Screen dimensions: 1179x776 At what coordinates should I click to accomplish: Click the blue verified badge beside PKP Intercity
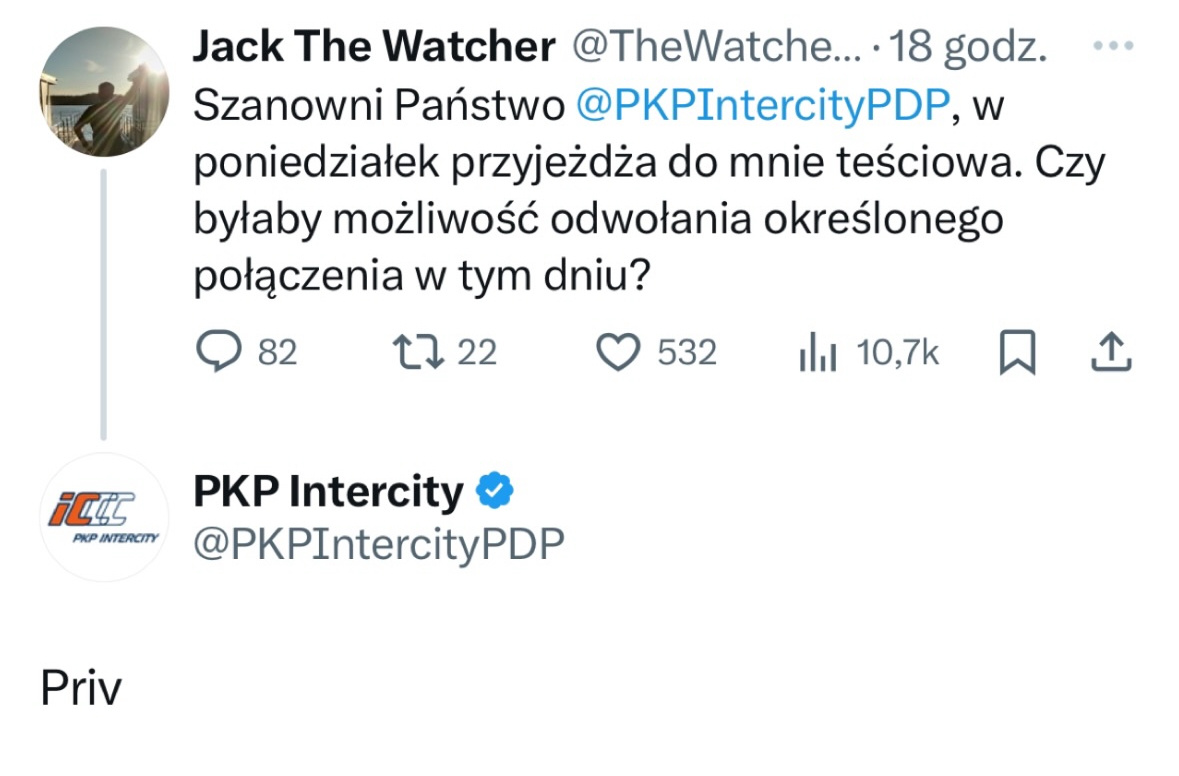click(x=494, y=492)
